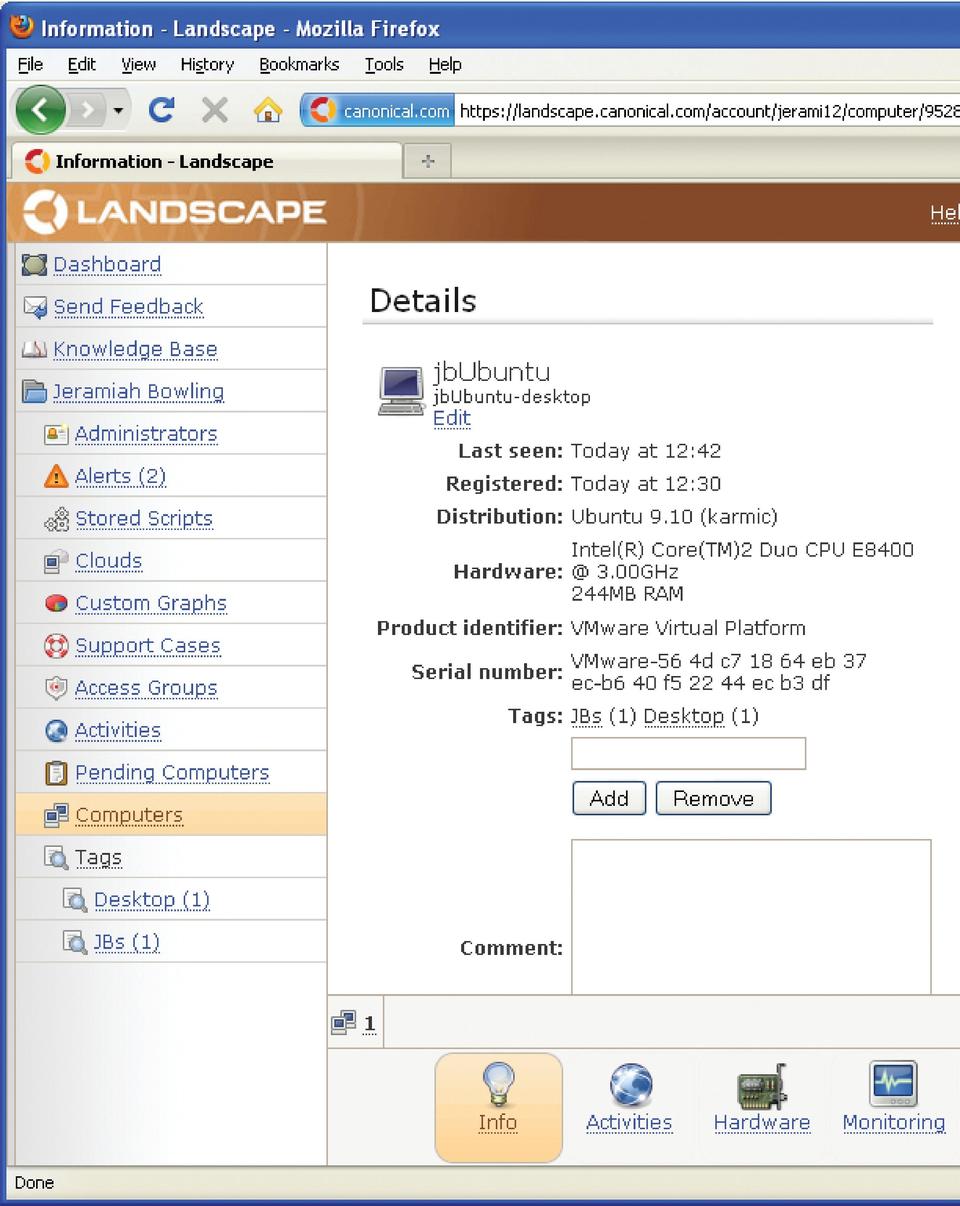The height and width of the screenshot is (1206, 960).
Task: Open the highlighted Computers link
Action: click(x=129, y=815)
